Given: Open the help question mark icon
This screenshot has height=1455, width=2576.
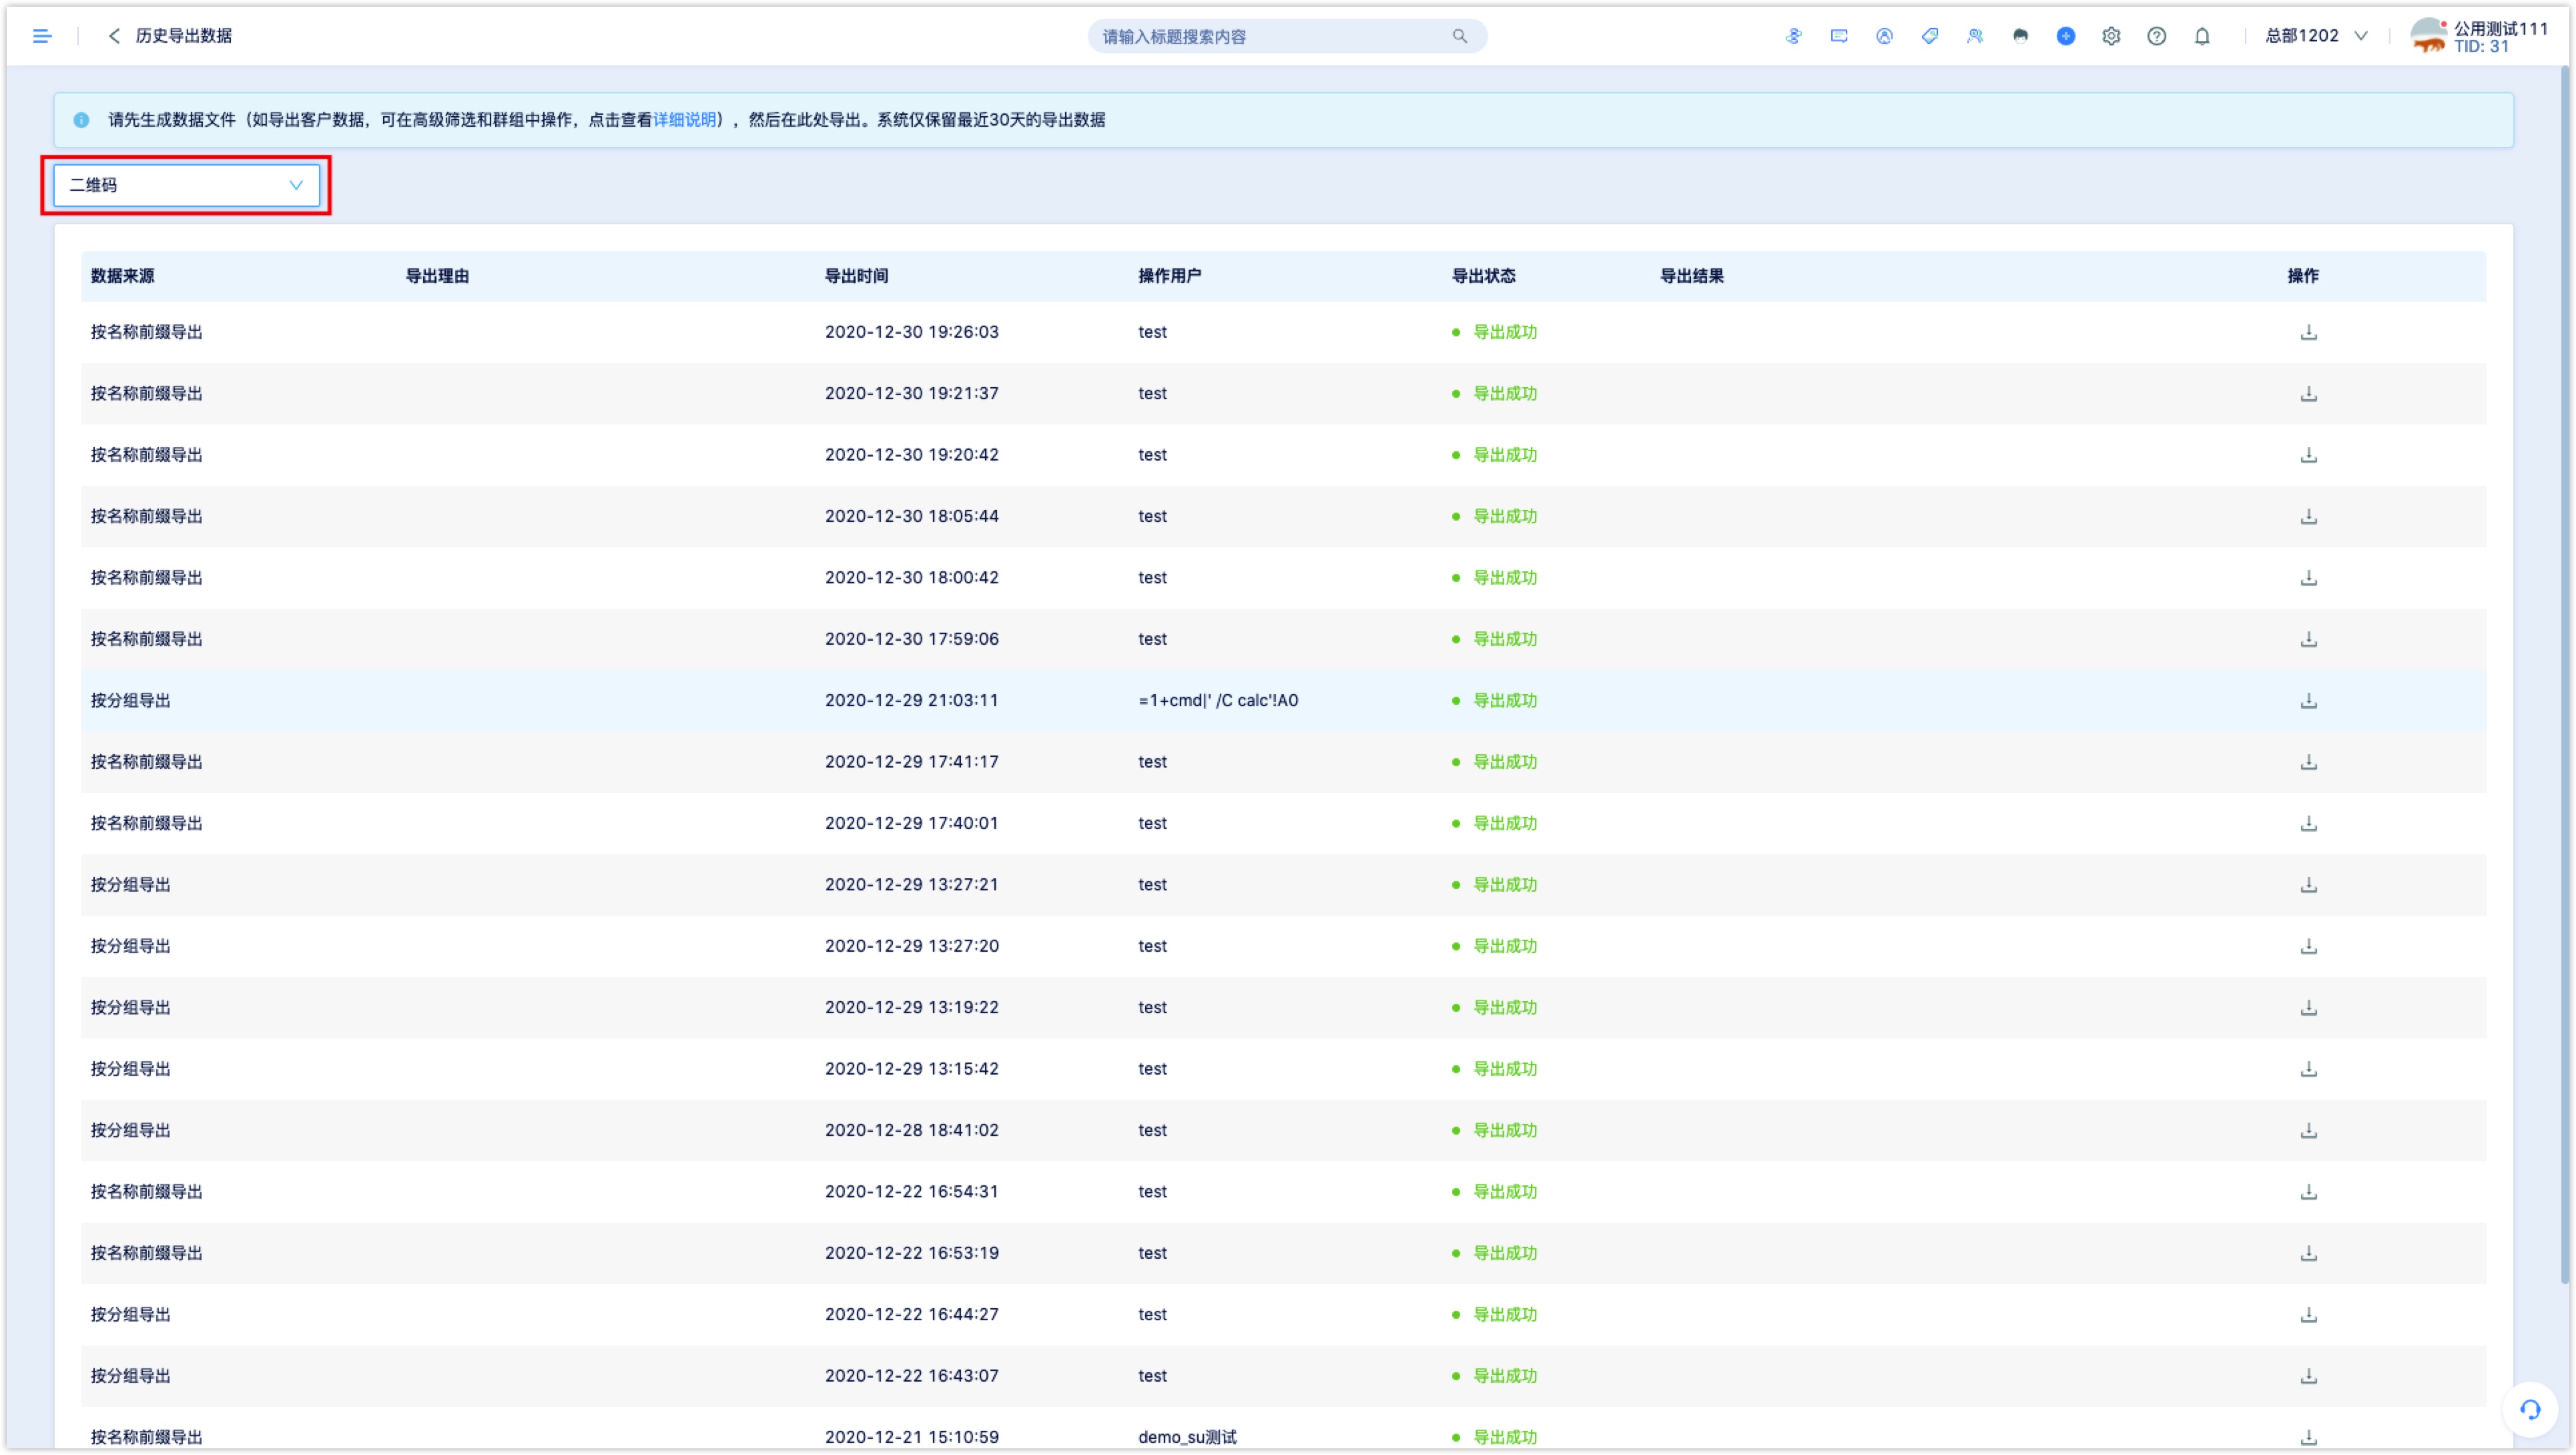Looking at the screenshot, I should (2157, 36).
